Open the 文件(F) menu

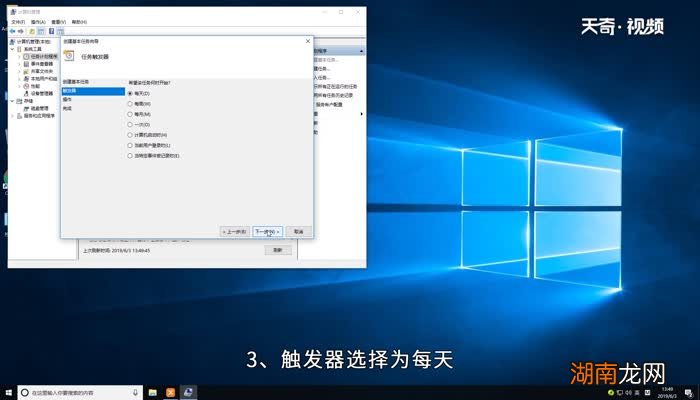click(18, 22)
